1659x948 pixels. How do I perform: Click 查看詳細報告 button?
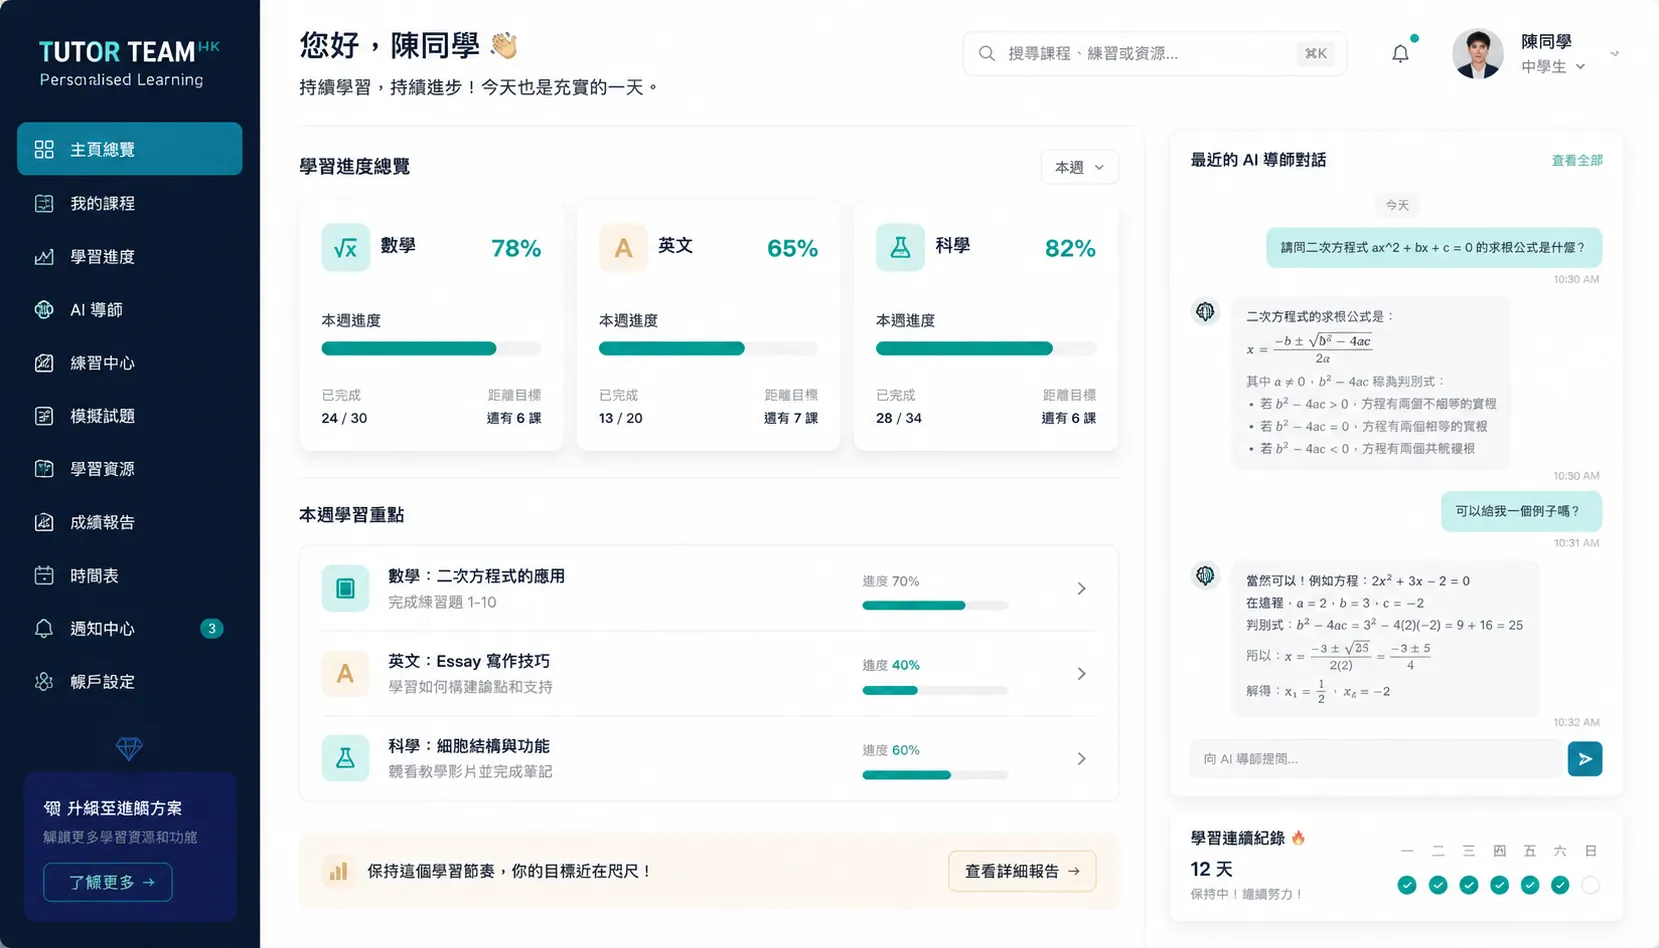coord(1022,871)
